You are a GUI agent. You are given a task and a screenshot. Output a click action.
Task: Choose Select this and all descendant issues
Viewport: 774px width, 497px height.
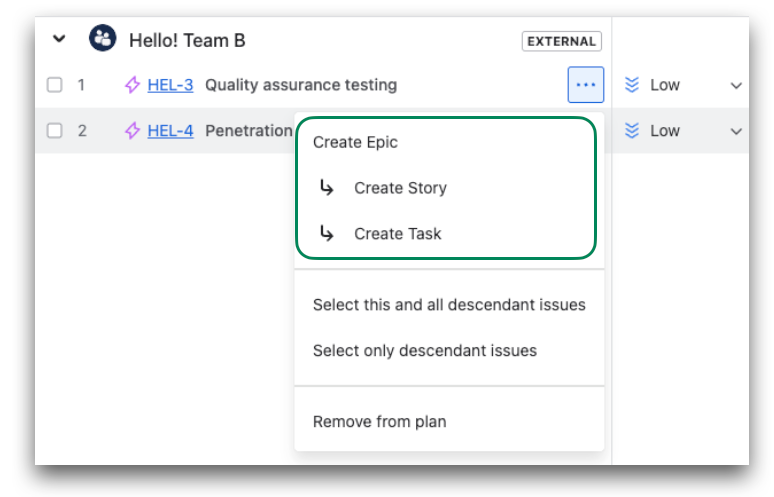449,304
